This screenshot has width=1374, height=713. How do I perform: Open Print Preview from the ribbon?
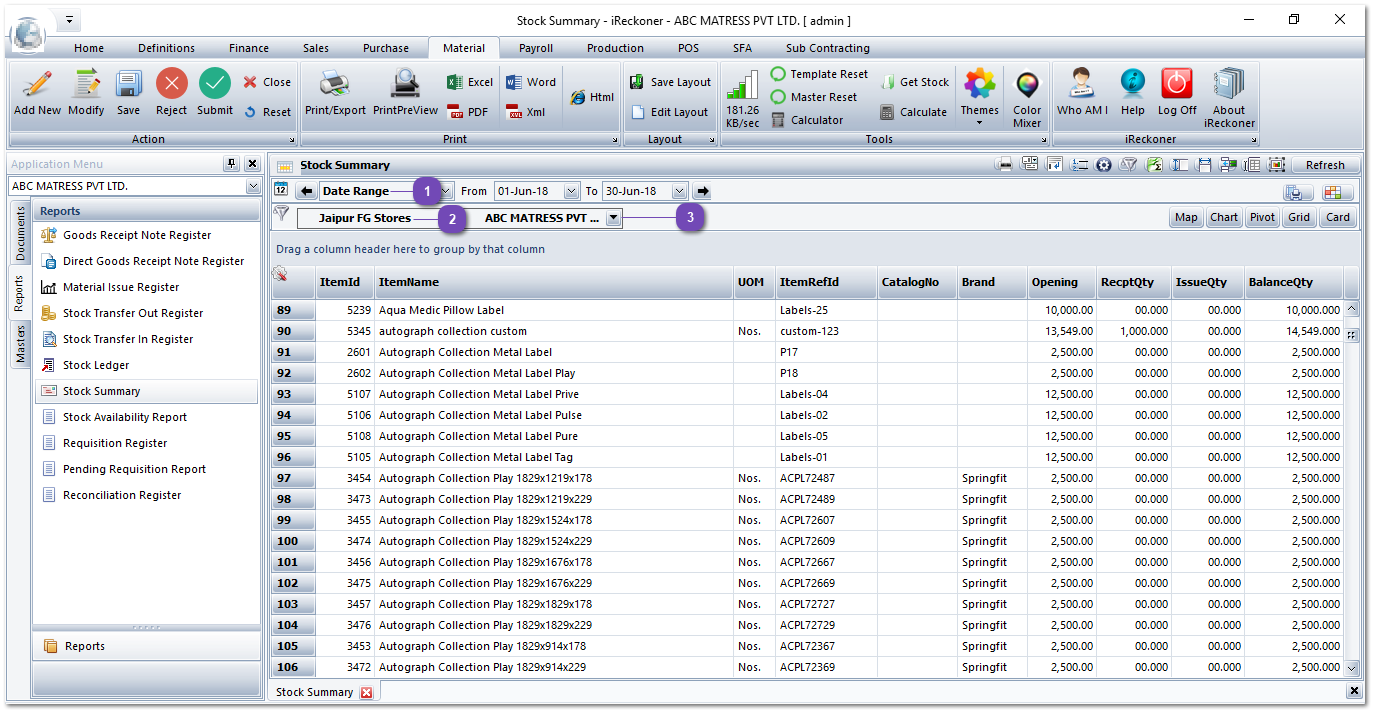[x=405, y=85]
